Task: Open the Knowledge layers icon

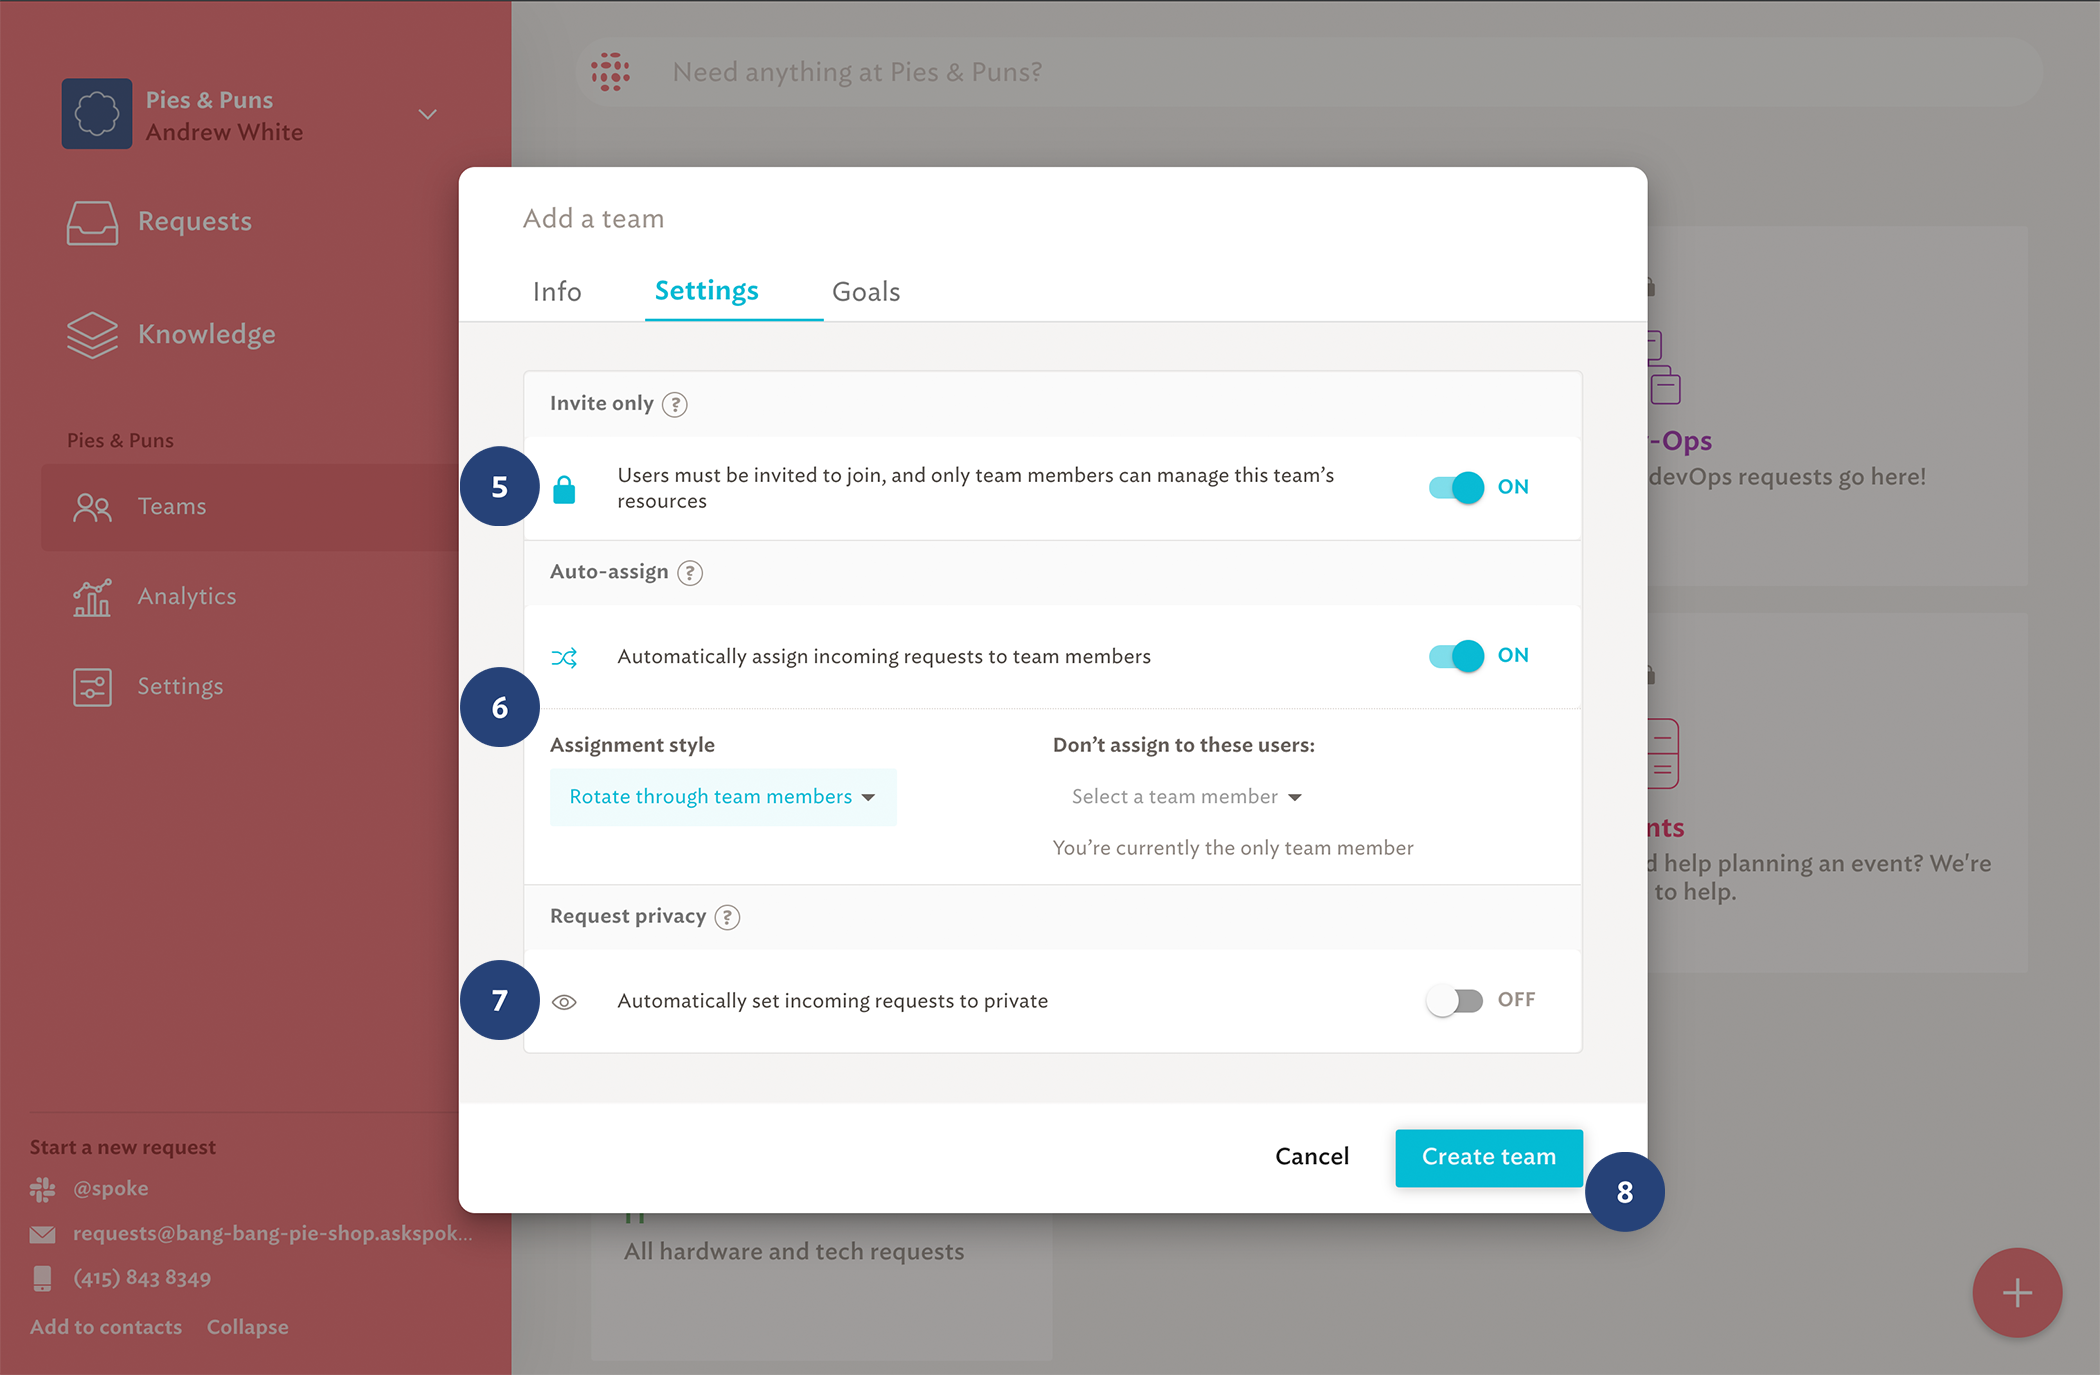Action: click(92, 334)
